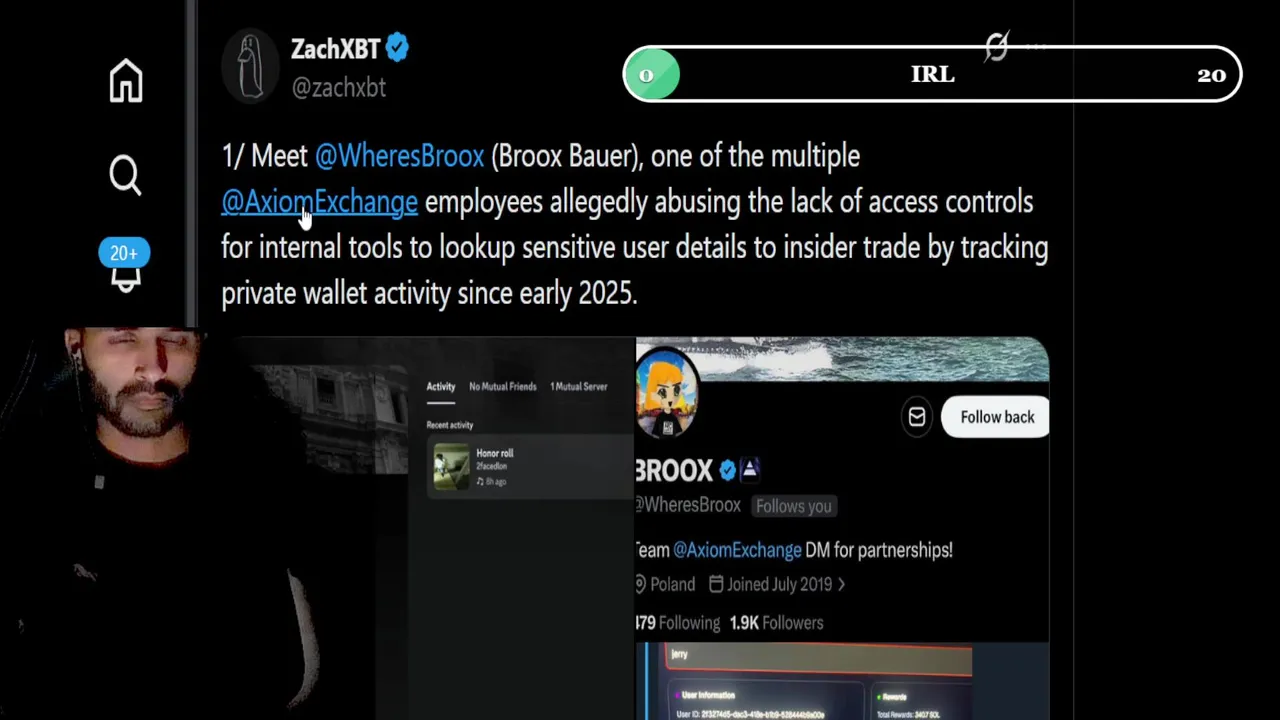Viewport: 1280px width, 720px height.
Task: Open @AxiomExchange link in BROOX bio
Action: click(x=737, y=550)
